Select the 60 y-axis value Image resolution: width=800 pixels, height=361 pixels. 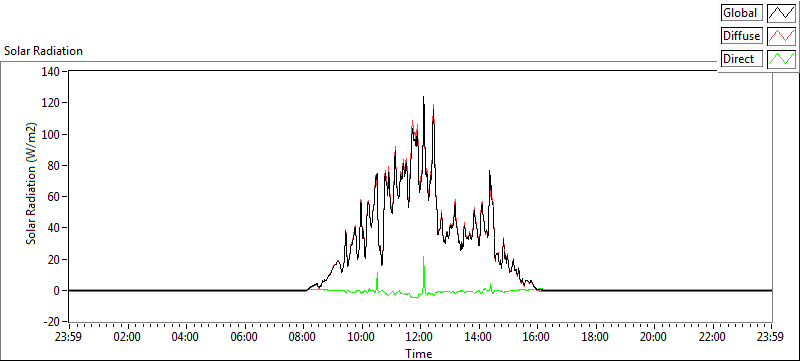(x=54, y=197)
